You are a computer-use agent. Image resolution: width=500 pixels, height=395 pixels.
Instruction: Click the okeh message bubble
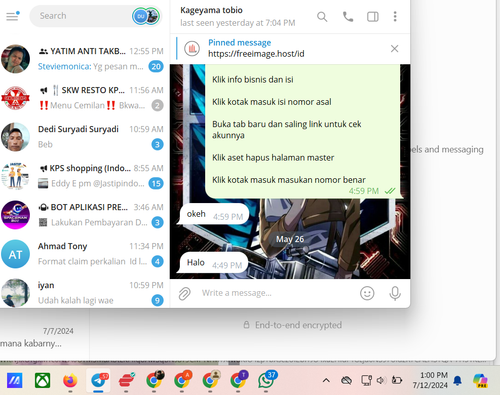(x=214, y=214)
